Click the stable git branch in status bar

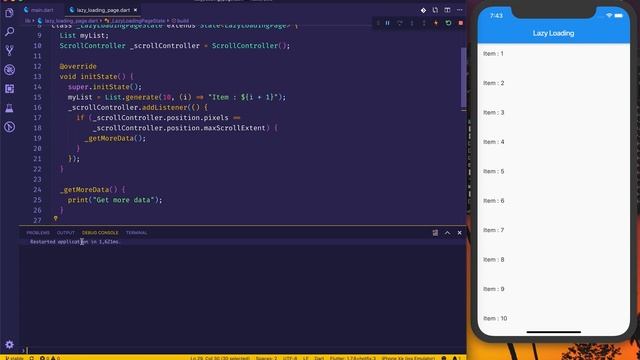(x=14, y=358)
